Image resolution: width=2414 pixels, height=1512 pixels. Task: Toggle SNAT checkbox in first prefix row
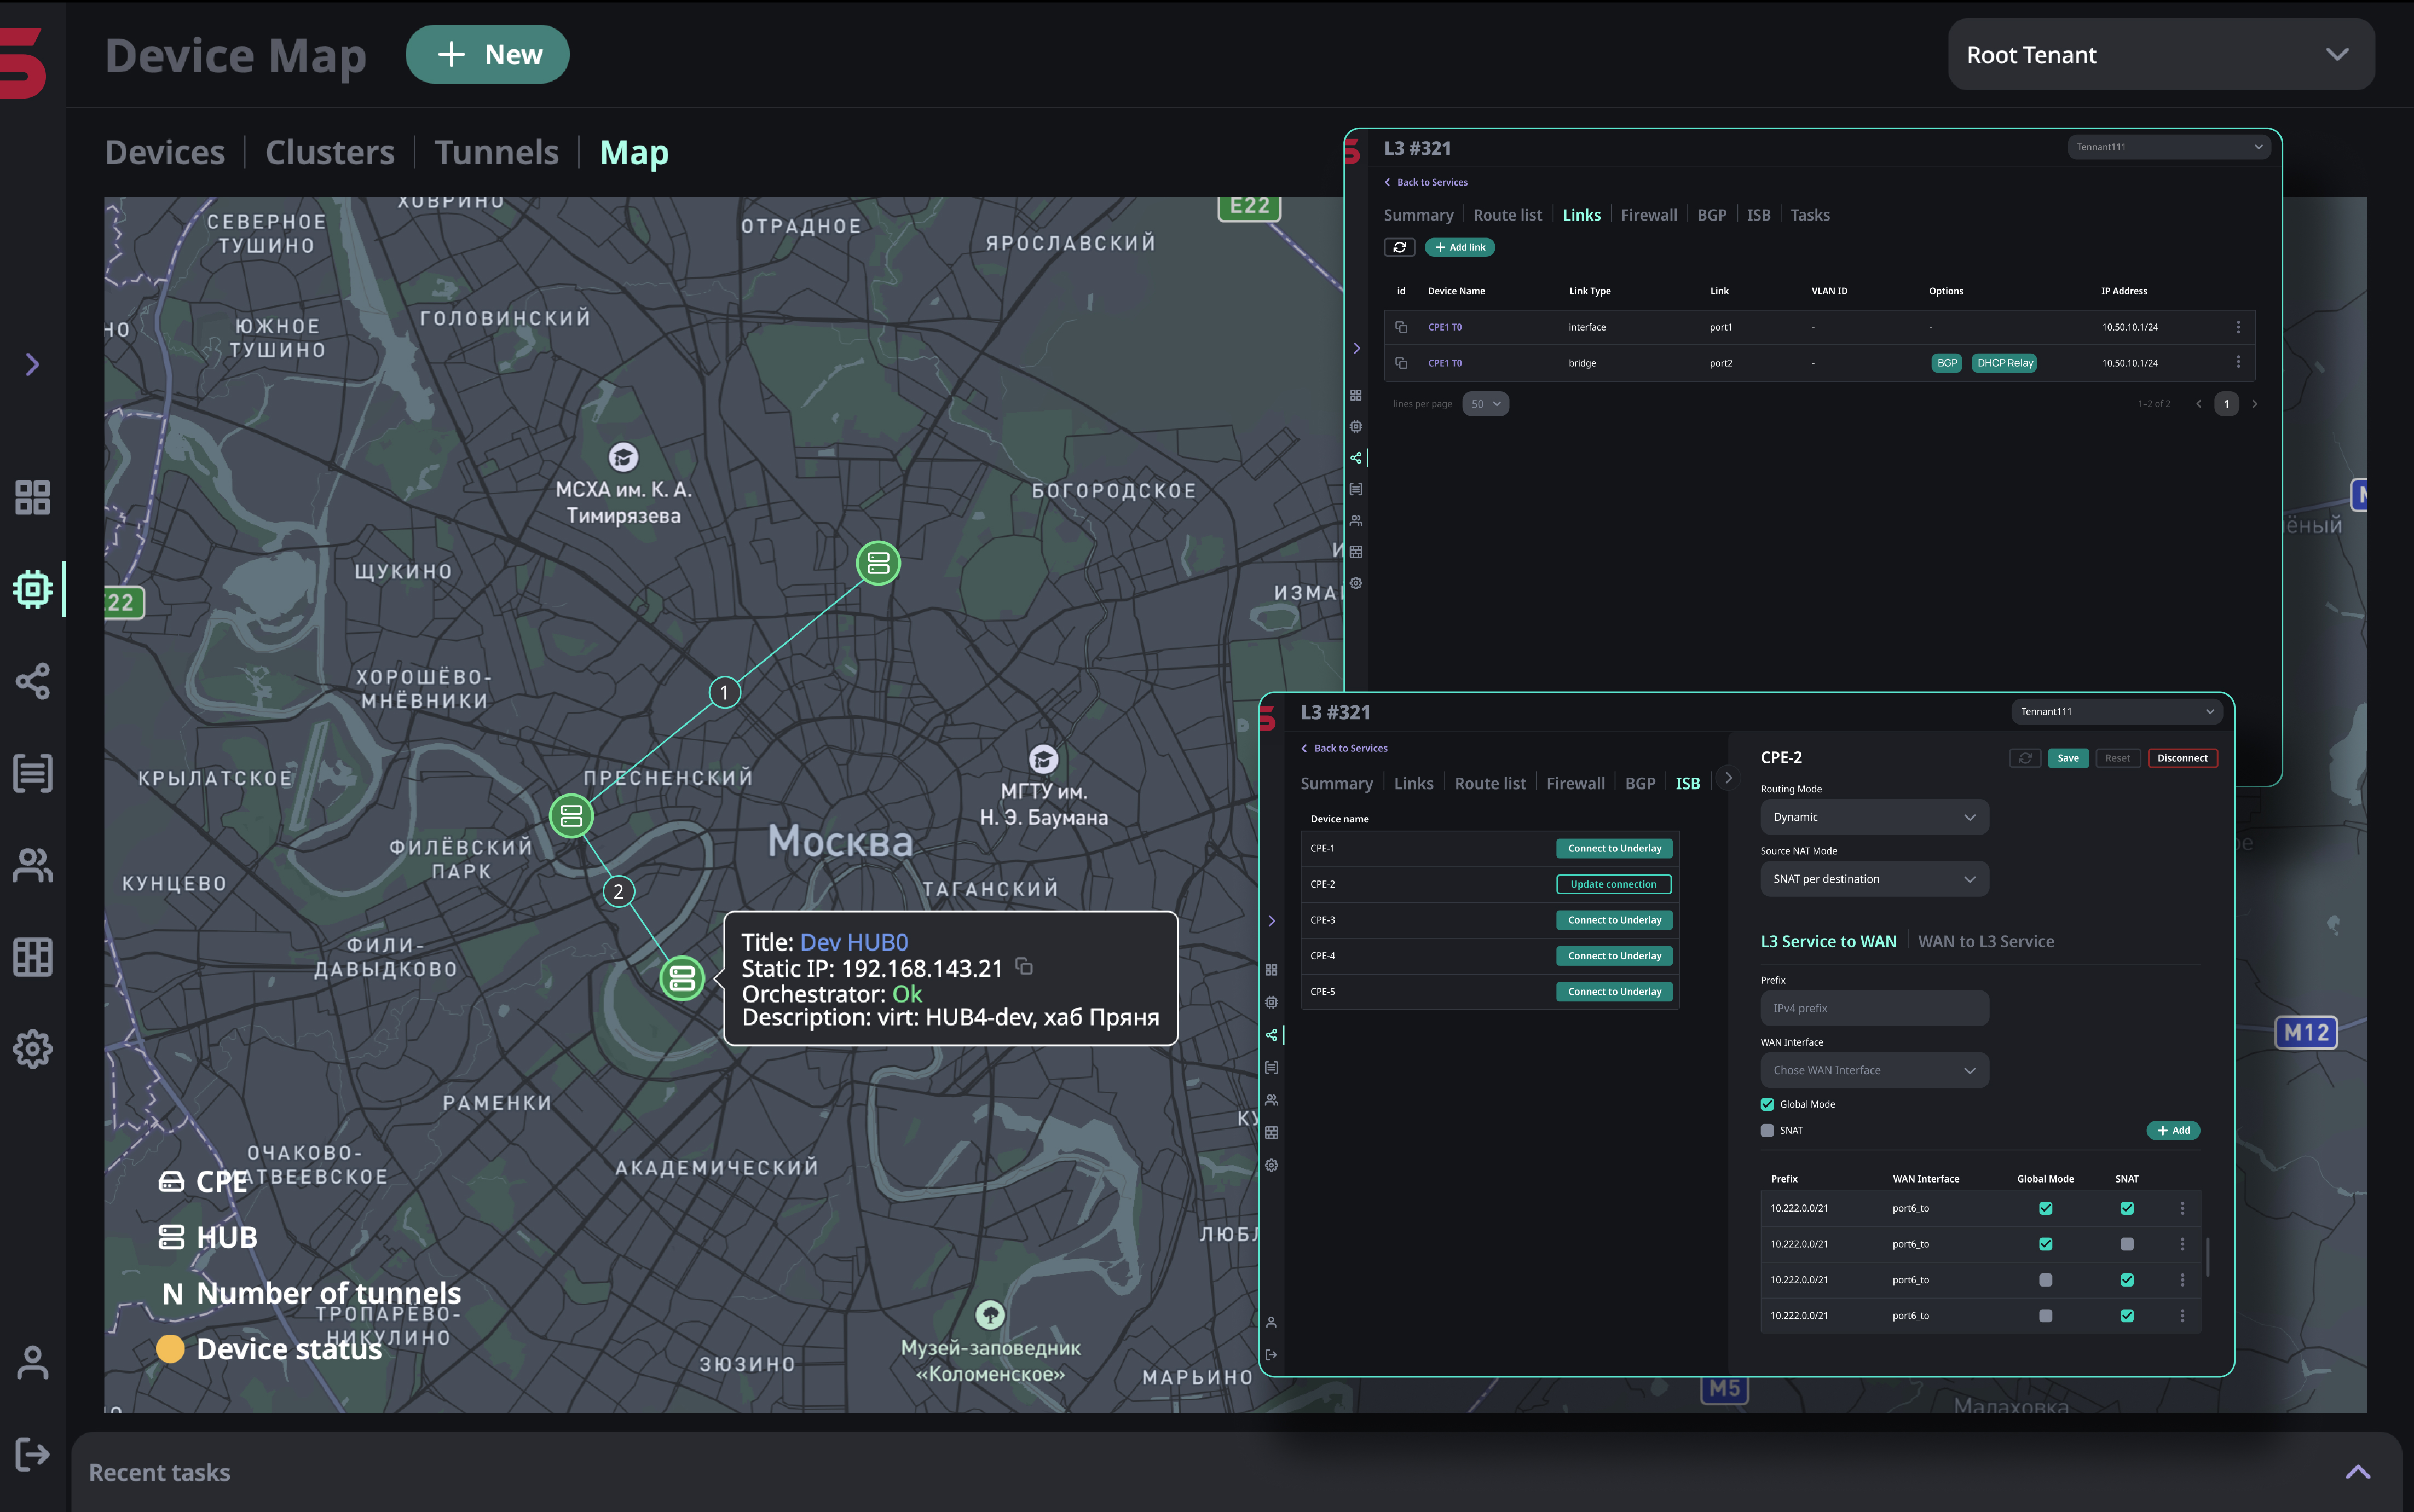2127,1208
